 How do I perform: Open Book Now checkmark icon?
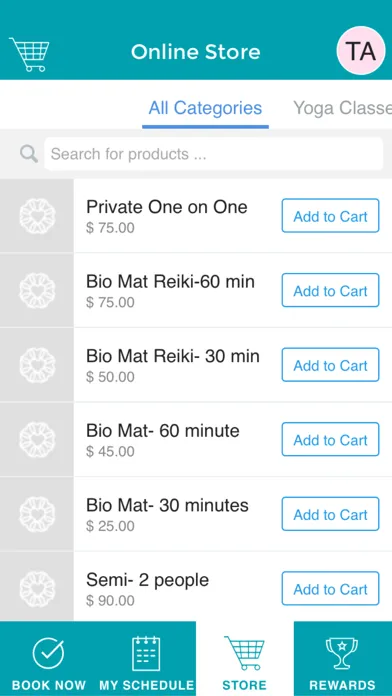point(48,653)
